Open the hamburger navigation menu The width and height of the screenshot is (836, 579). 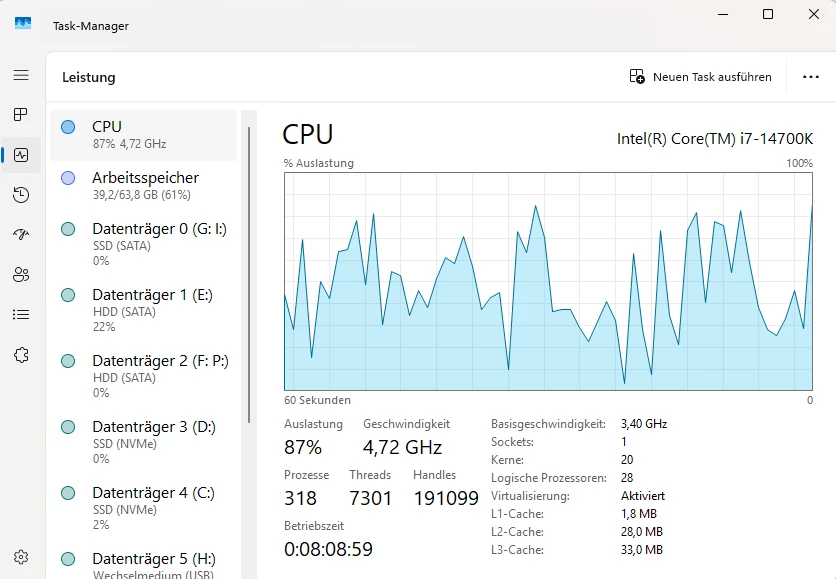click(21, 75)
